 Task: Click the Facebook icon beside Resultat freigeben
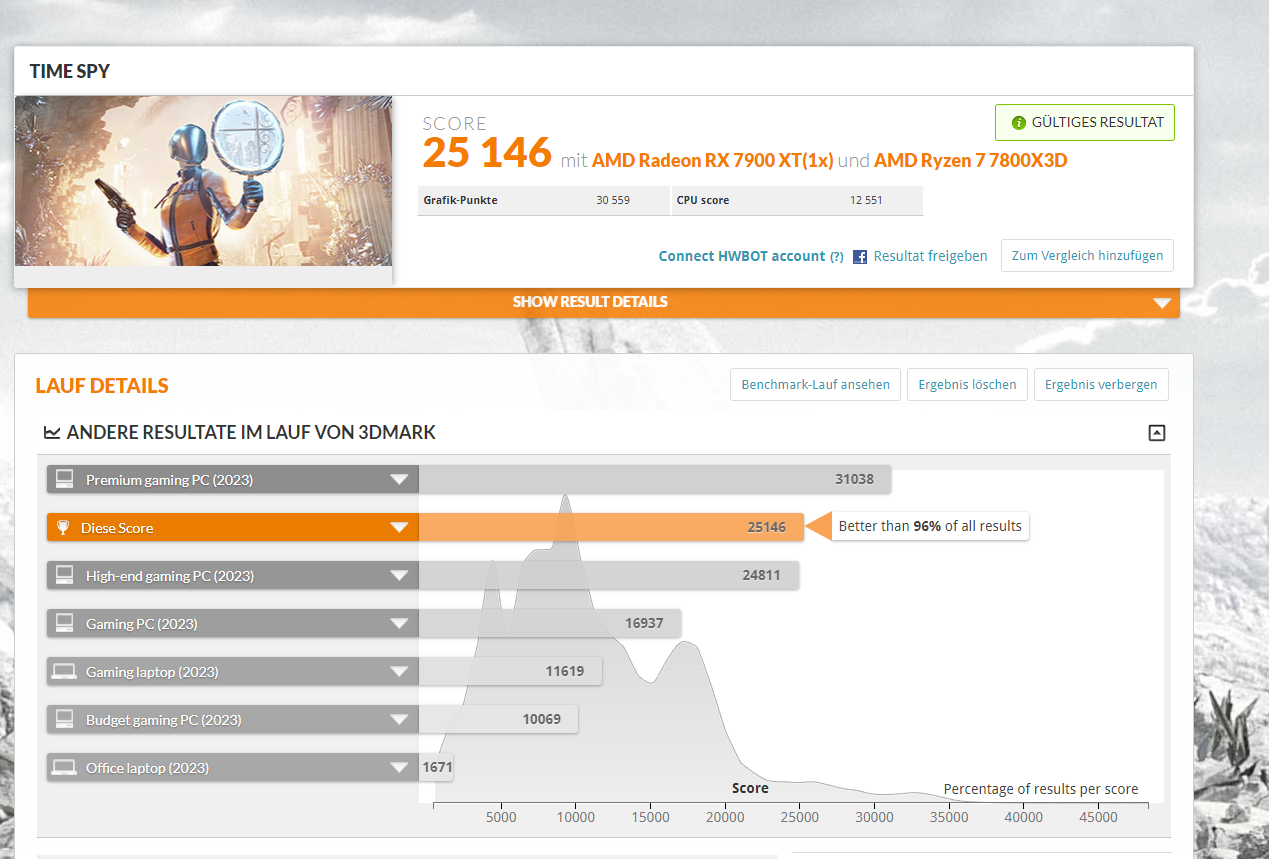[x=860, y=257]
